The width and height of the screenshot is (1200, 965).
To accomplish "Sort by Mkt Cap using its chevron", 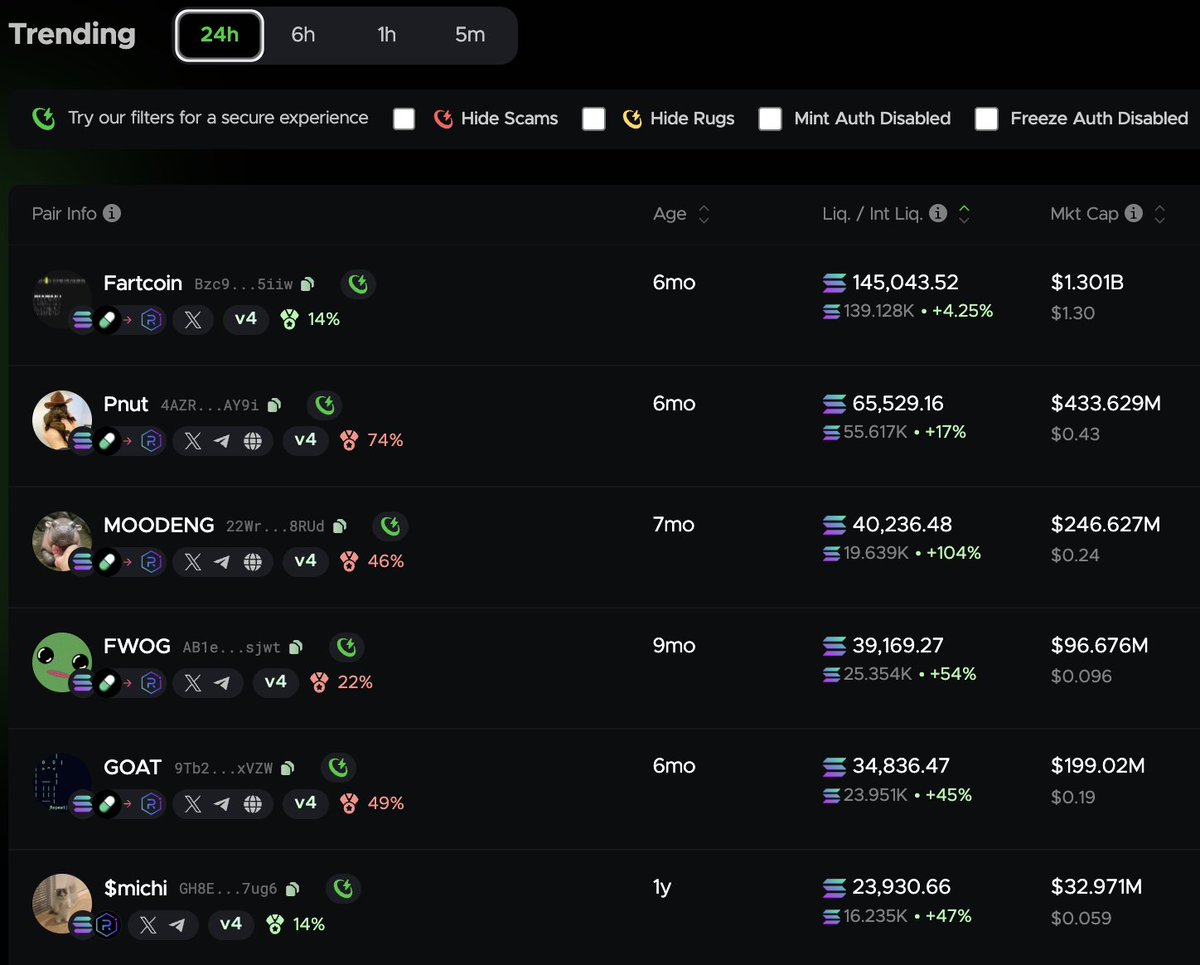I will [x=1159, y=213].
